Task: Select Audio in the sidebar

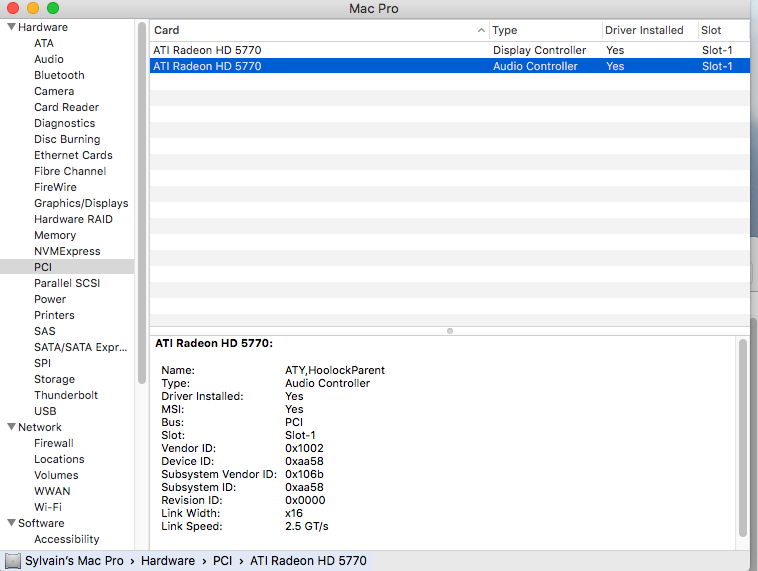Action: (x=49, y=59)
